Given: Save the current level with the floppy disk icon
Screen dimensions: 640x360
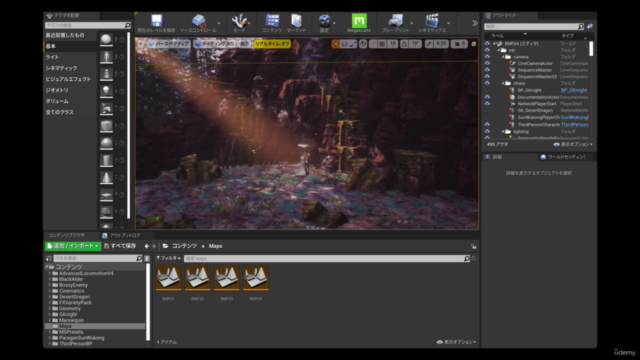Looking at the screenshot, I should click(156, 20).
